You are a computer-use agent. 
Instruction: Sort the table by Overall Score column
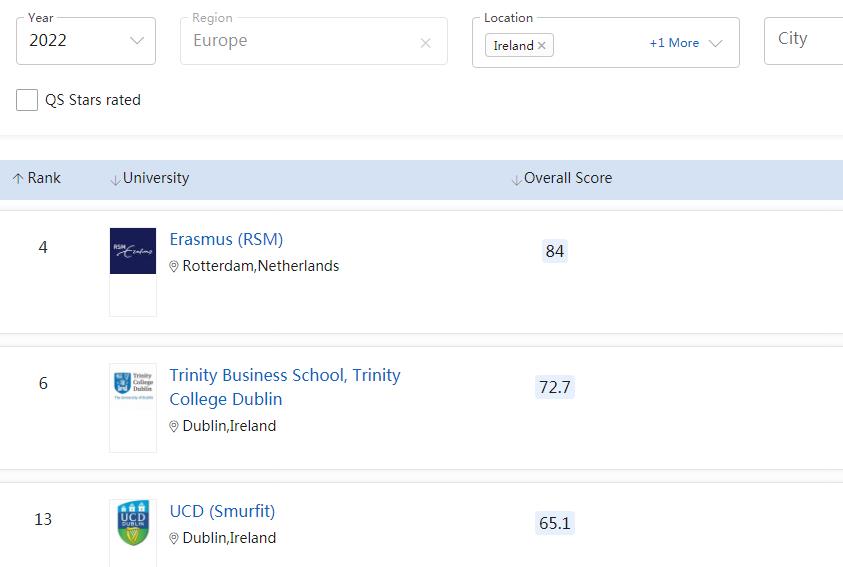click(567, 178)
